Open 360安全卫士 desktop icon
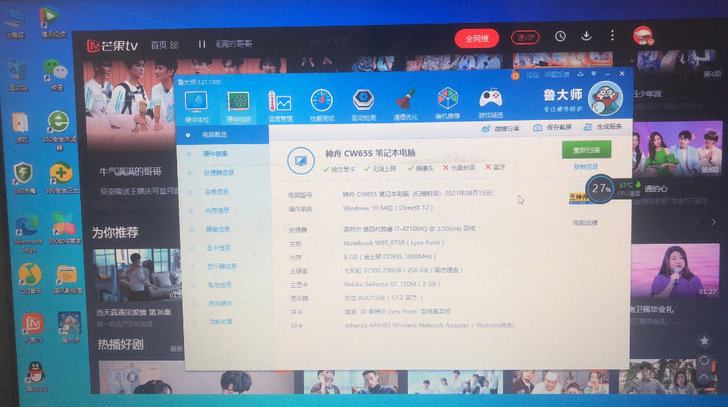The height and width of the screenshot is (407, 728). tap(60, 173)
